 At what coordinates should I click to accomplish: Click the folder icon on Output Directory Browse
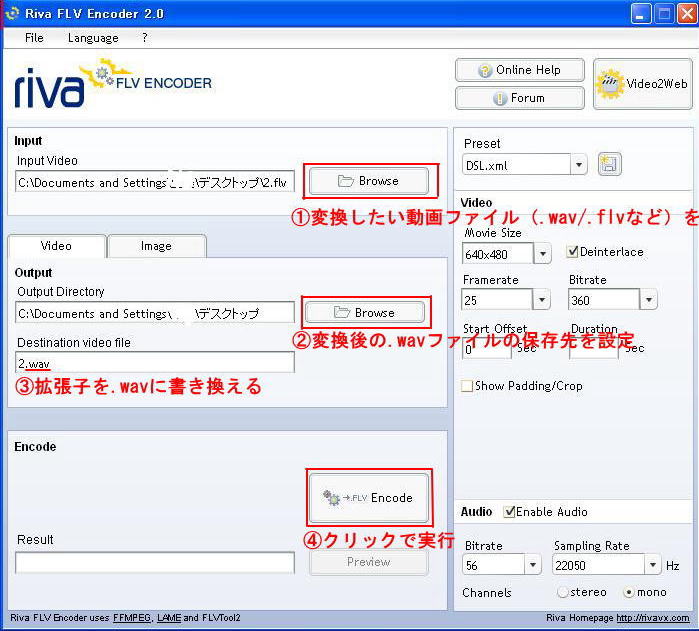342,312
